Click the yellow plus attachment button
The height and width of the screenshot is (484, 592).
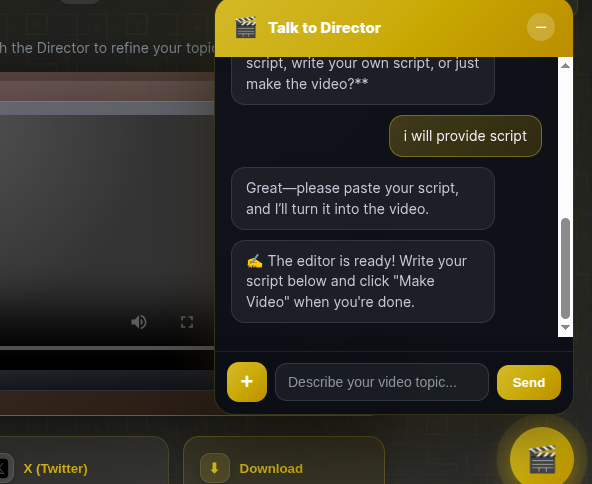[x=247, y=382]
